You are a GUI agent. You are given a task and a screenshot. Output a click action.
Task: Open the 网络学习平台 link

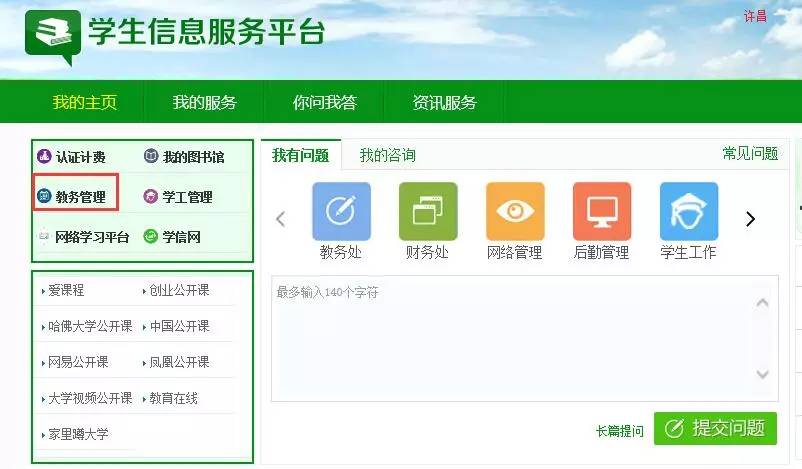click(92, 237)
